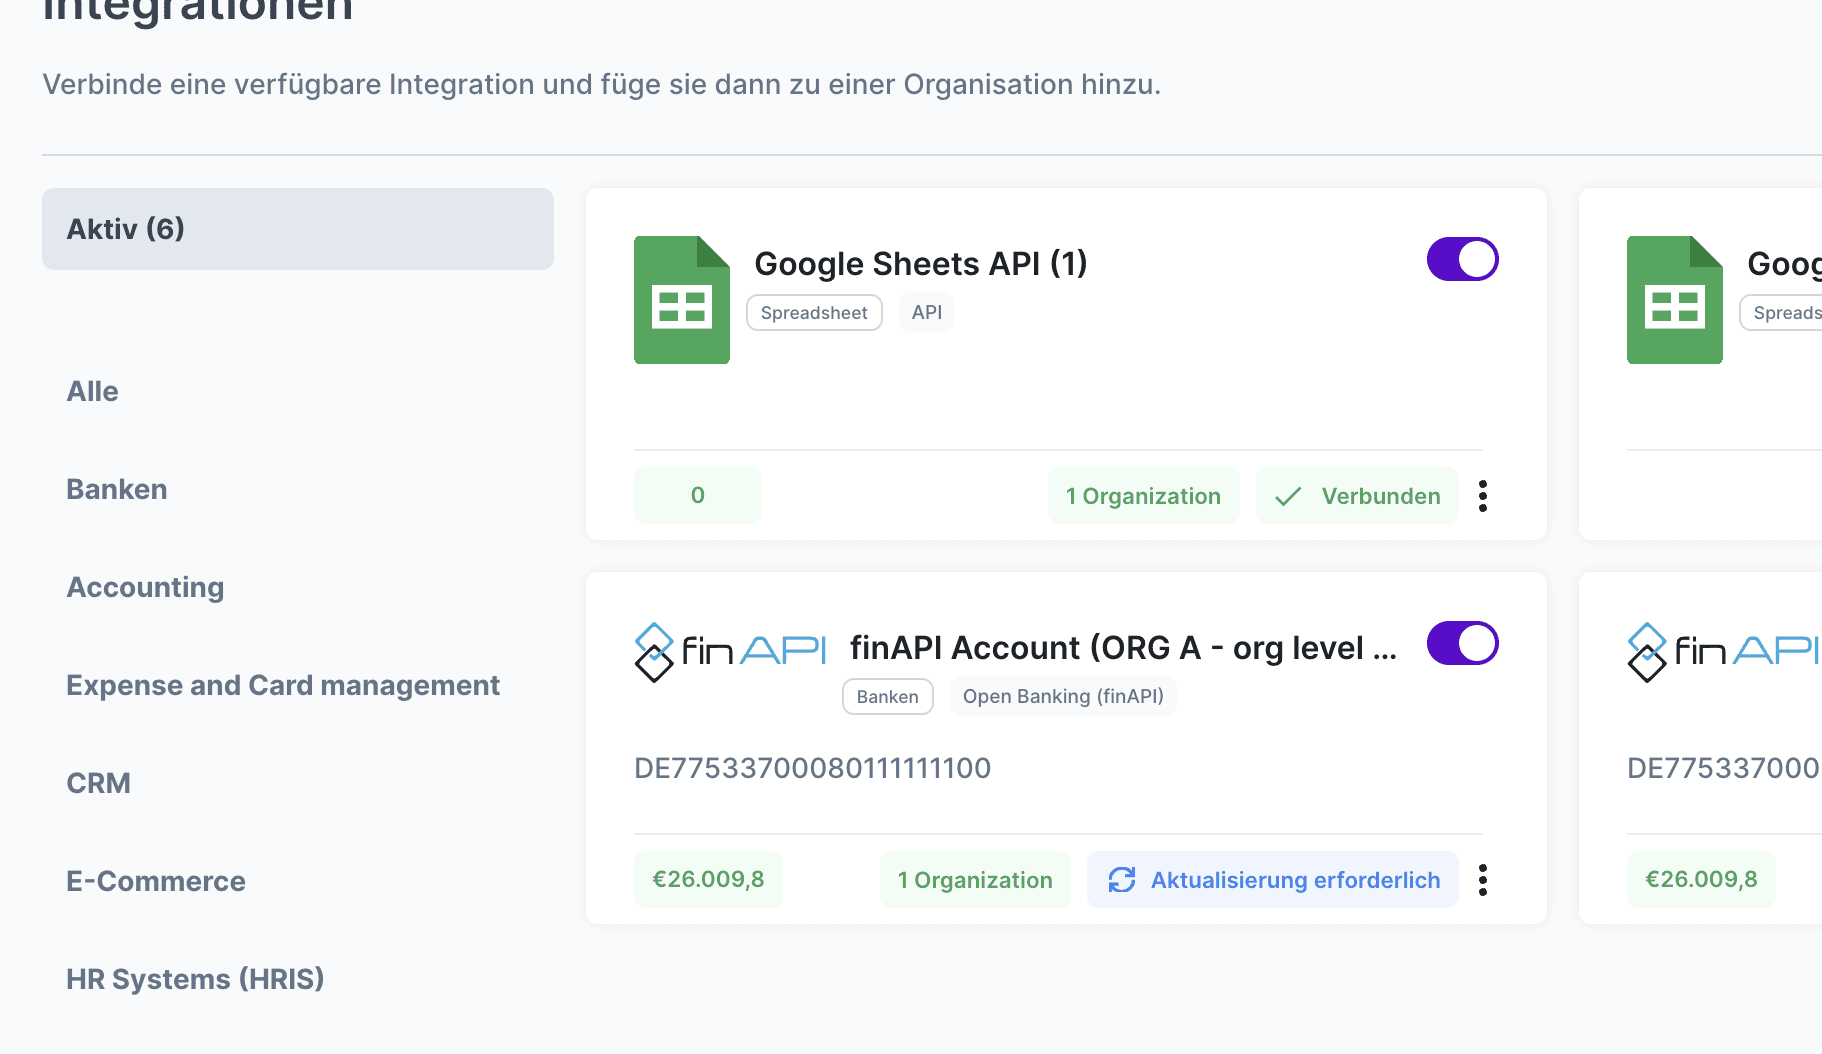
Task: Click the partially visible second finAPI logo
Action: click(x=1722, y=651)
